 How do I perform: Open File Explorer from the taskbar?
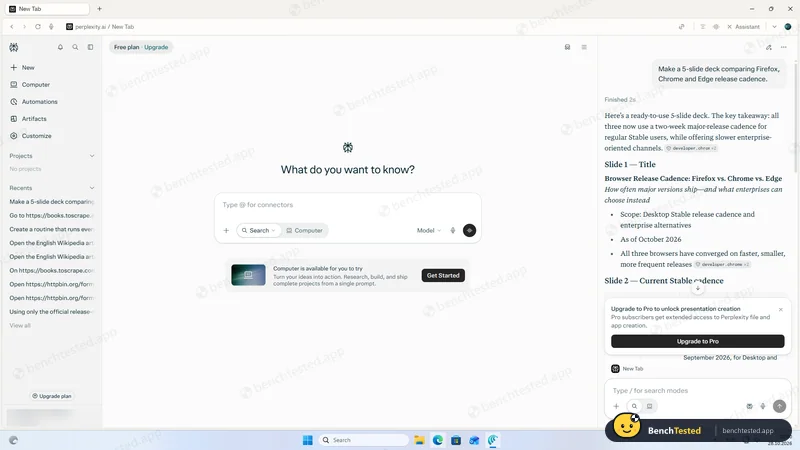click(x=419, y=440)
